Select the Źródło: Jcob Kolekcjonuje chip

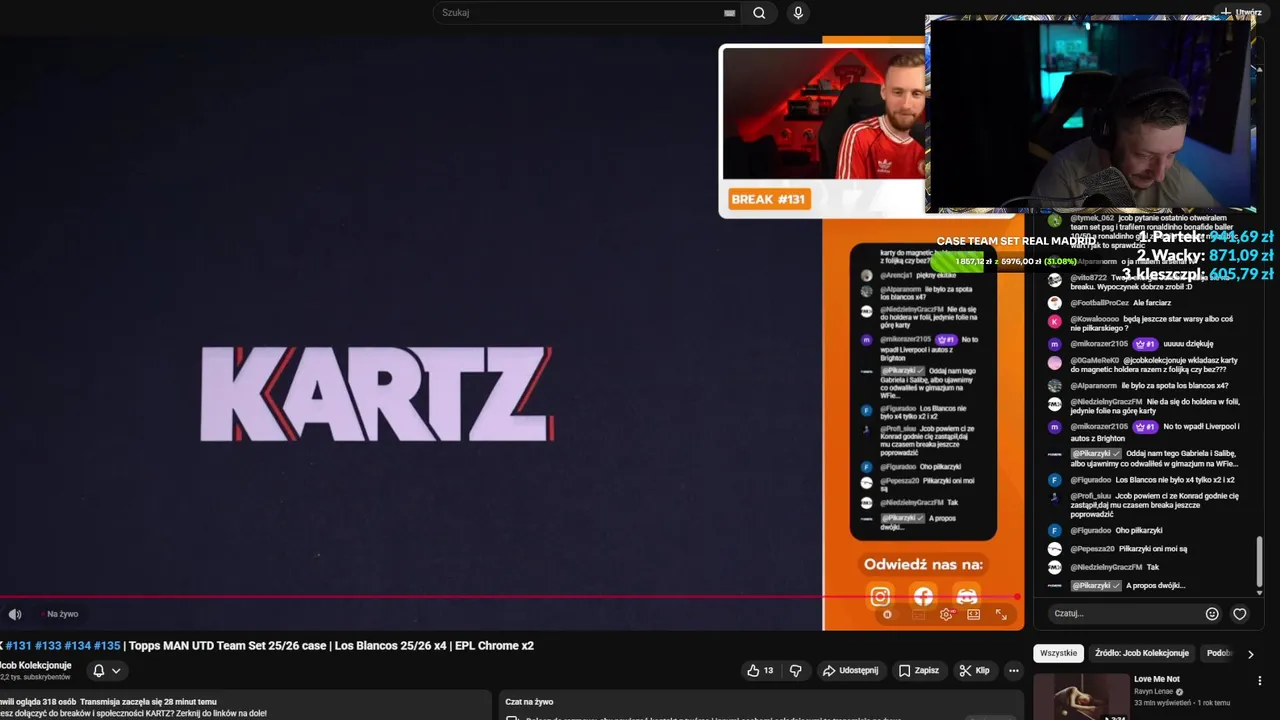[x=1142, y=653]
